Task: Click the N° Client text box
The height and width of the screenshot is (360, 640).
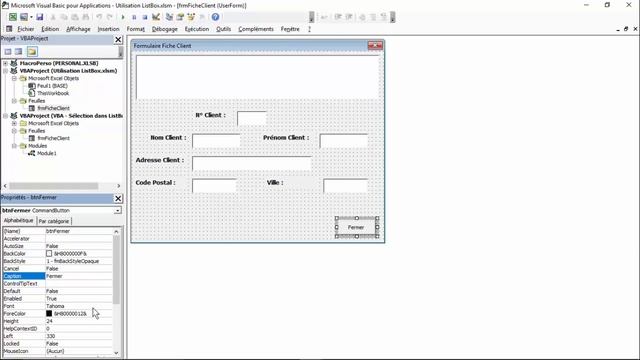Action: [x=252, y=118]
